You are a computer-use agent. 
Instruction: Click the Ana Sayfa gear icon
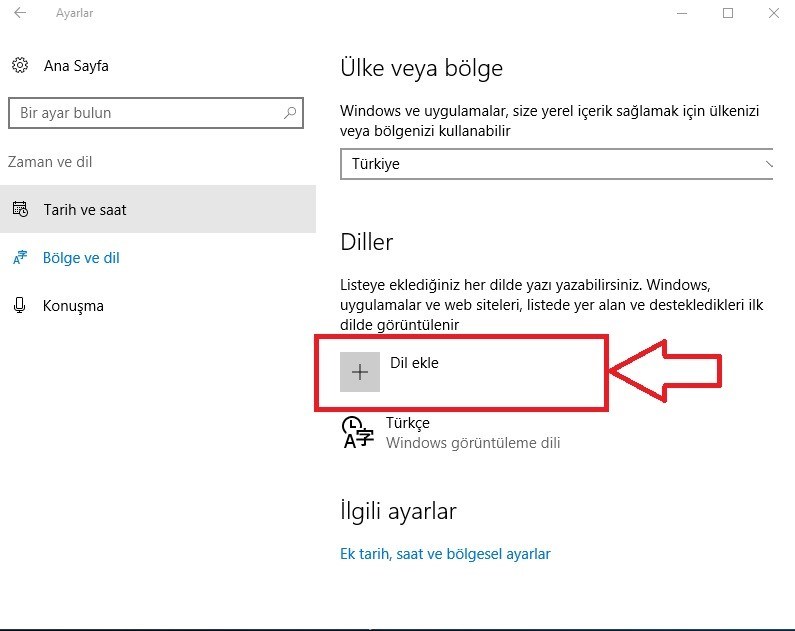coord(20,65)
